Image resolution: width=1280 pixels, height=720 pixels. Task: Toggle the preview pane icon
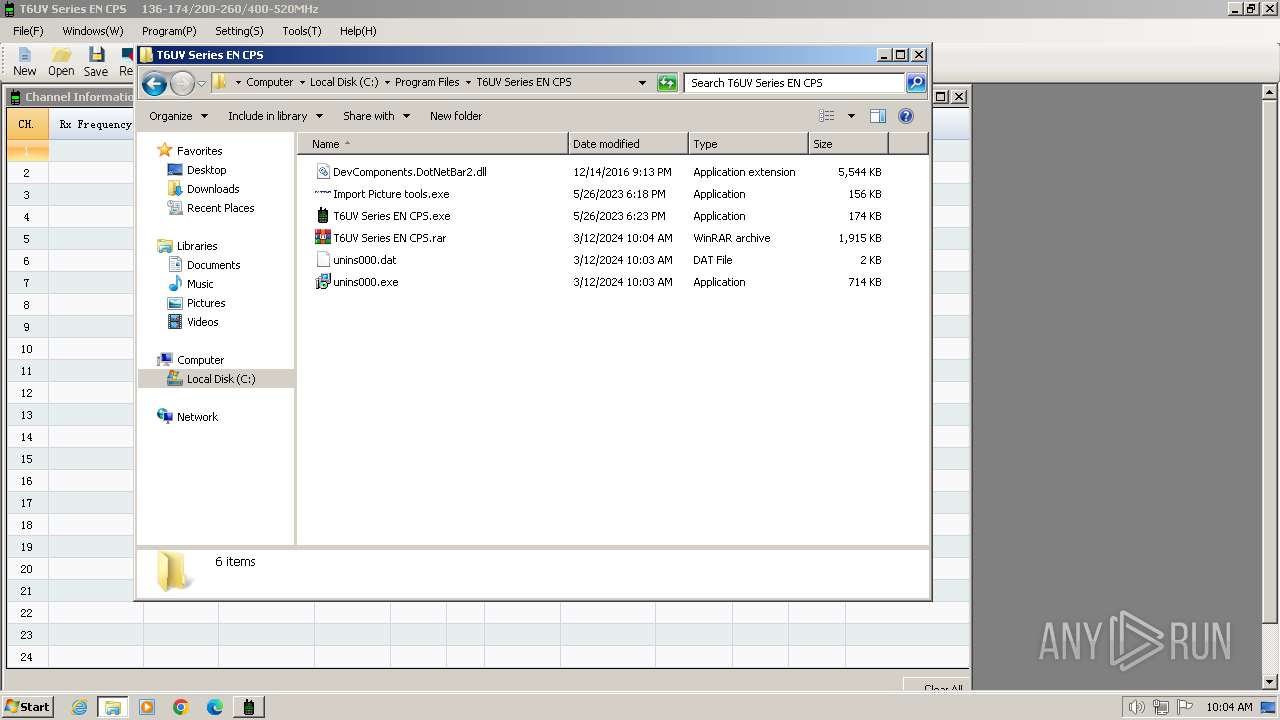(x=877, y=116)
